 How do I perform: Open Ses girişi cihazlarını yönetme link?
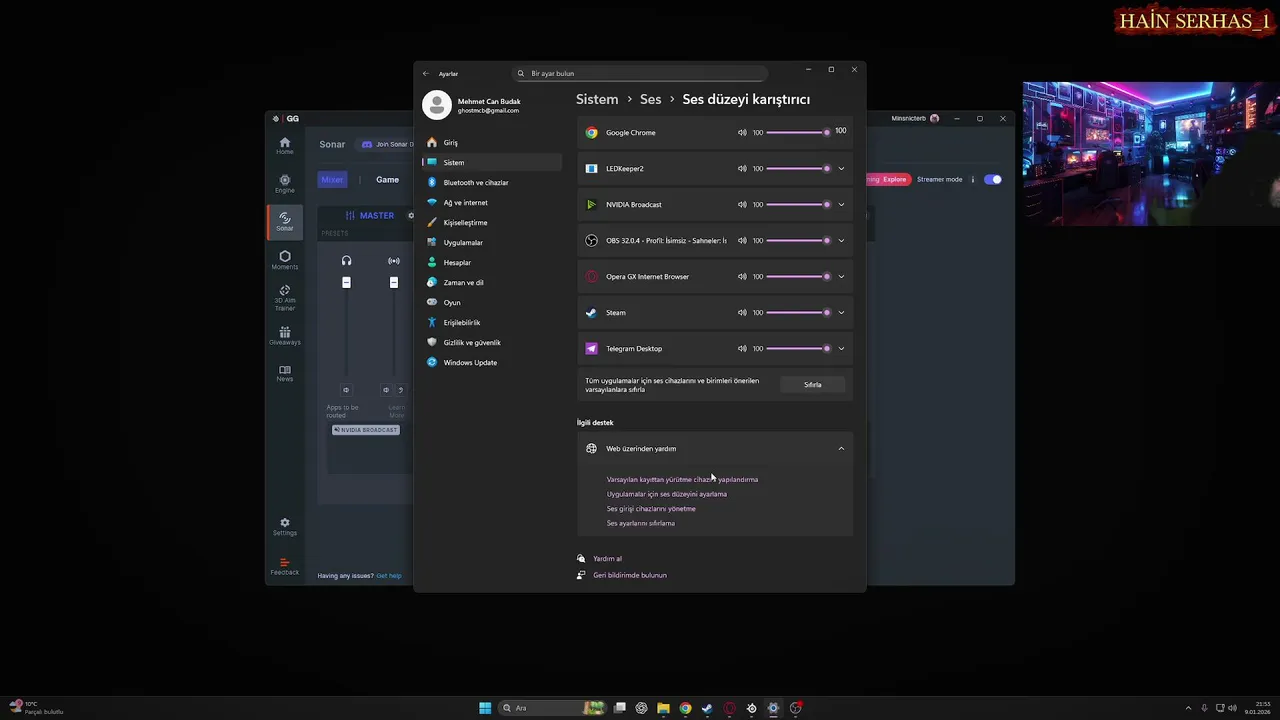pos(651,508)
